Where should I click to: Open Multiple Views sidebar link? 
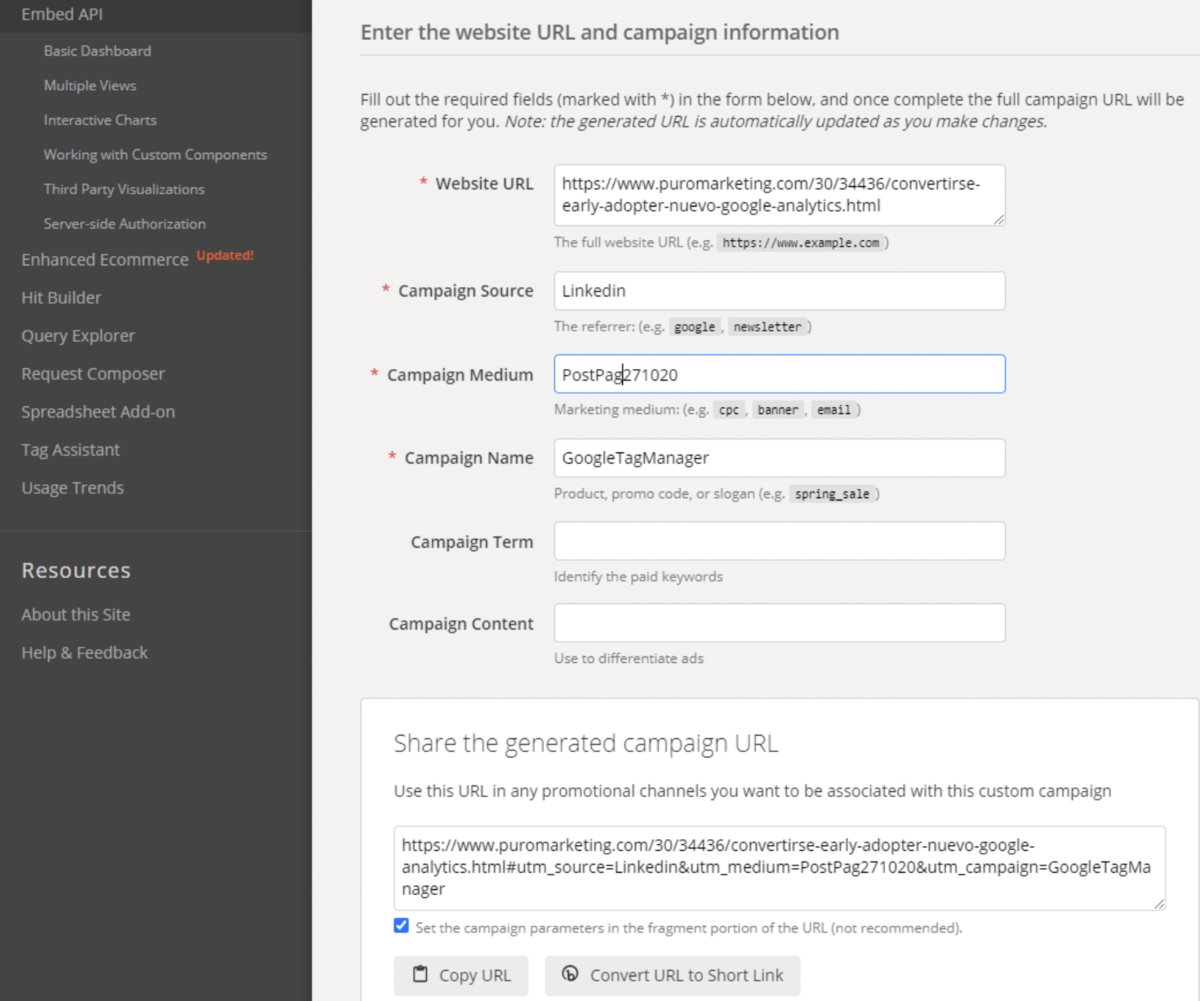[x=90, y=86]
